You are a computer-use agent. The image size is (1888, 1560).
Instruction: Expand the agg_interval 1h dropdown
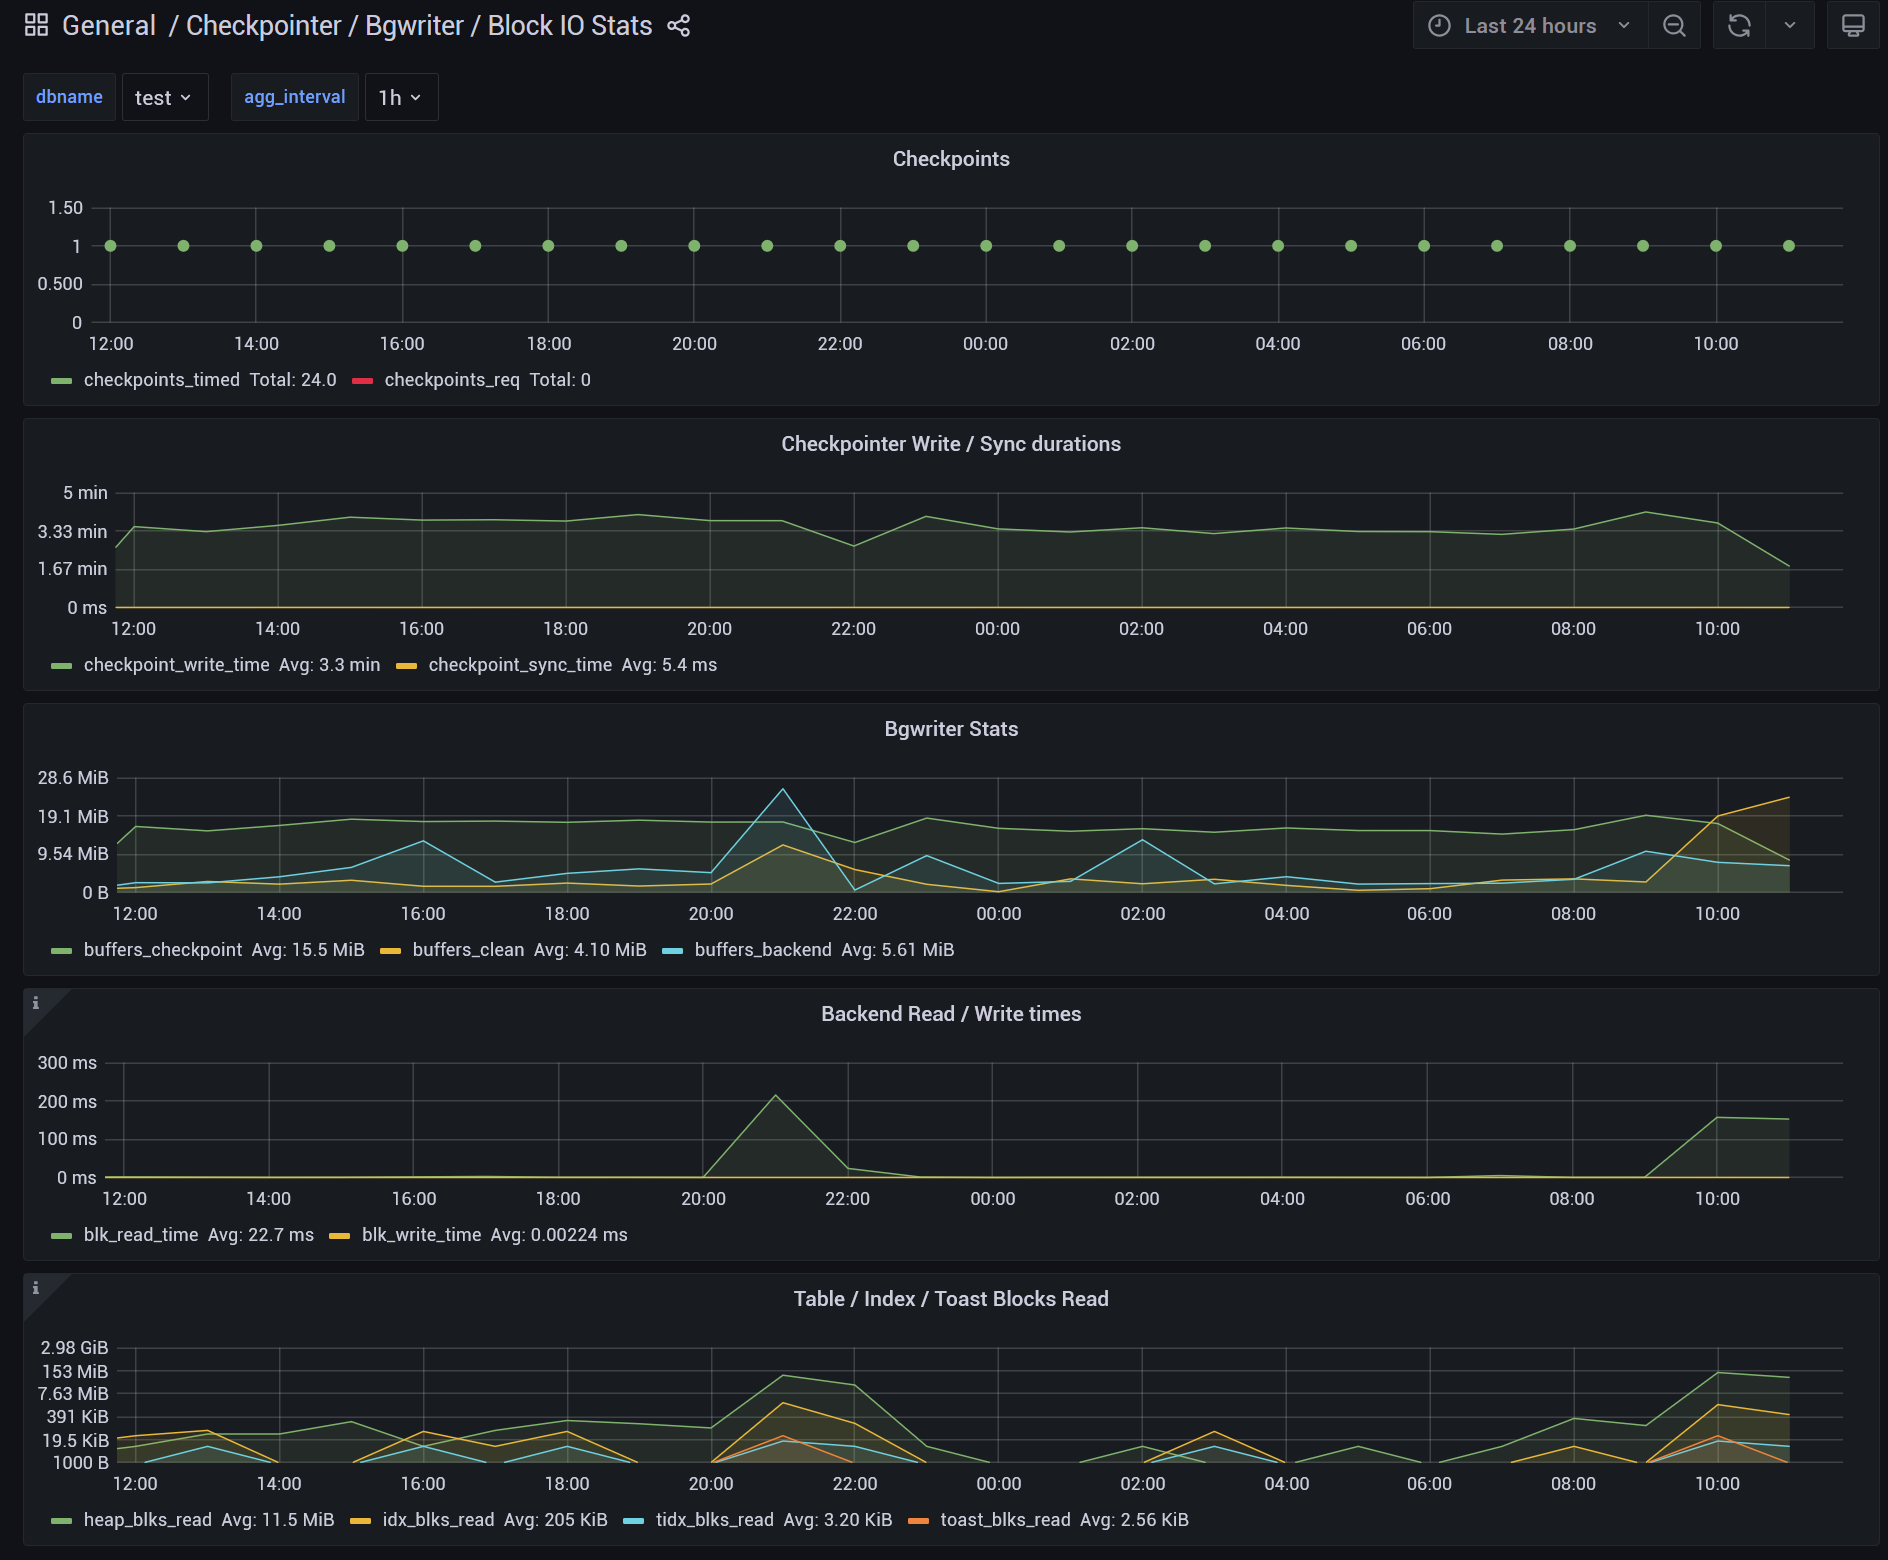(400, 98)
